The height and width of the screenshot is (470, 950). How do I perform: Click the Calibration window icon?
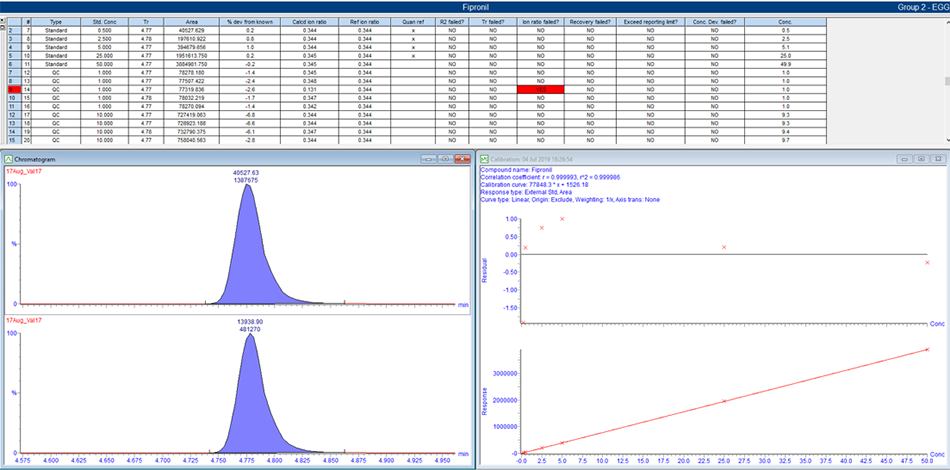(x=486, y=159)
